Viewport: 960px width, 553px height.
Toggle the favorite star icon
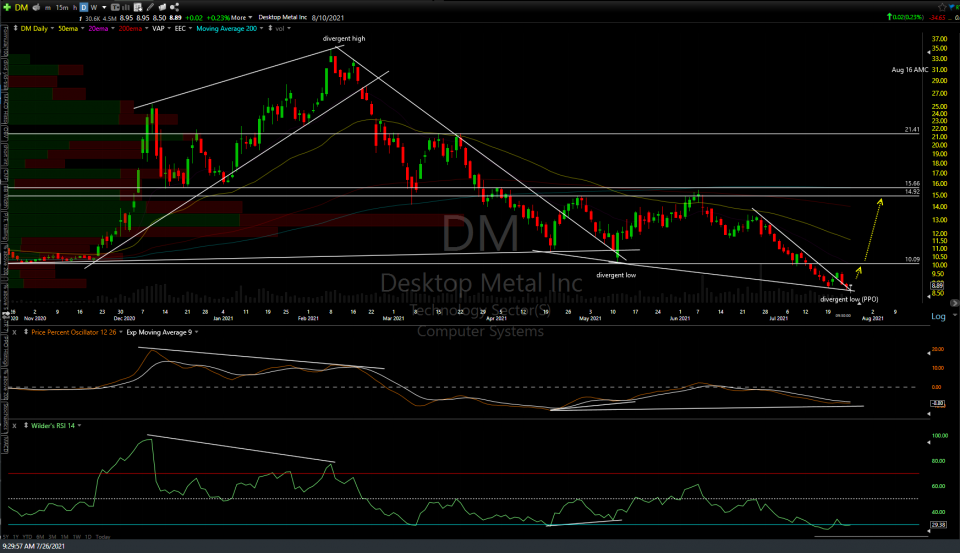click(x=943, y=7)
